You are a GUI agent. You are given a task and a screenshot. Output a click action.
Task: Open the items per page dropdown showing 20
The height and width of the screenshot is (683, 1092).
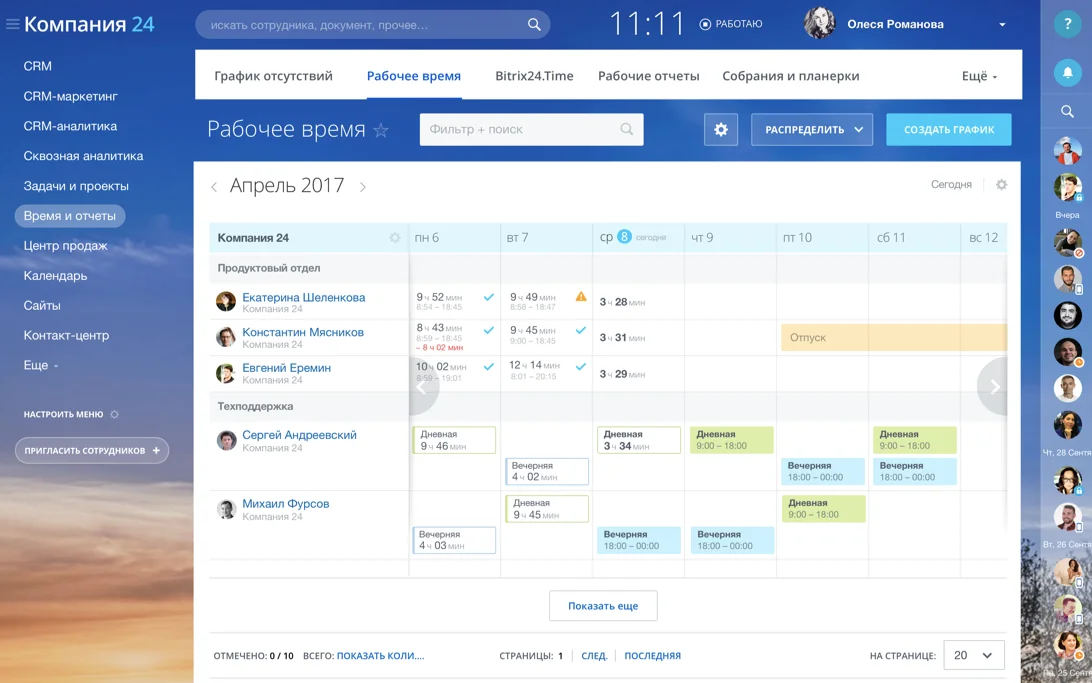pos(973,655)
